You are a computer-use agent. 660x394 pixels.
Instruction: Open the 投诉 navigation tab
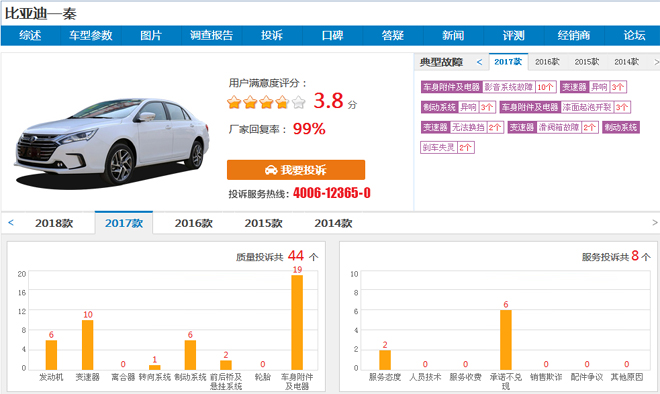[272, 35]
